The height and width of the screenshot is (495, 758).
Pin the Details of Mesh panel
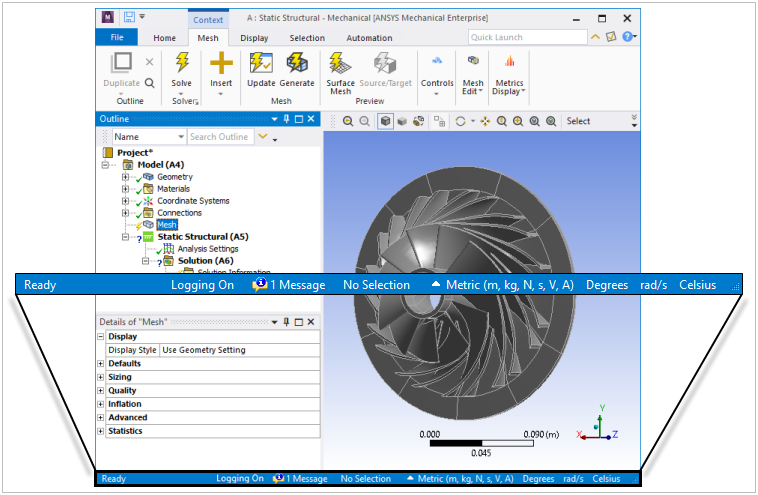coord(286,322)
